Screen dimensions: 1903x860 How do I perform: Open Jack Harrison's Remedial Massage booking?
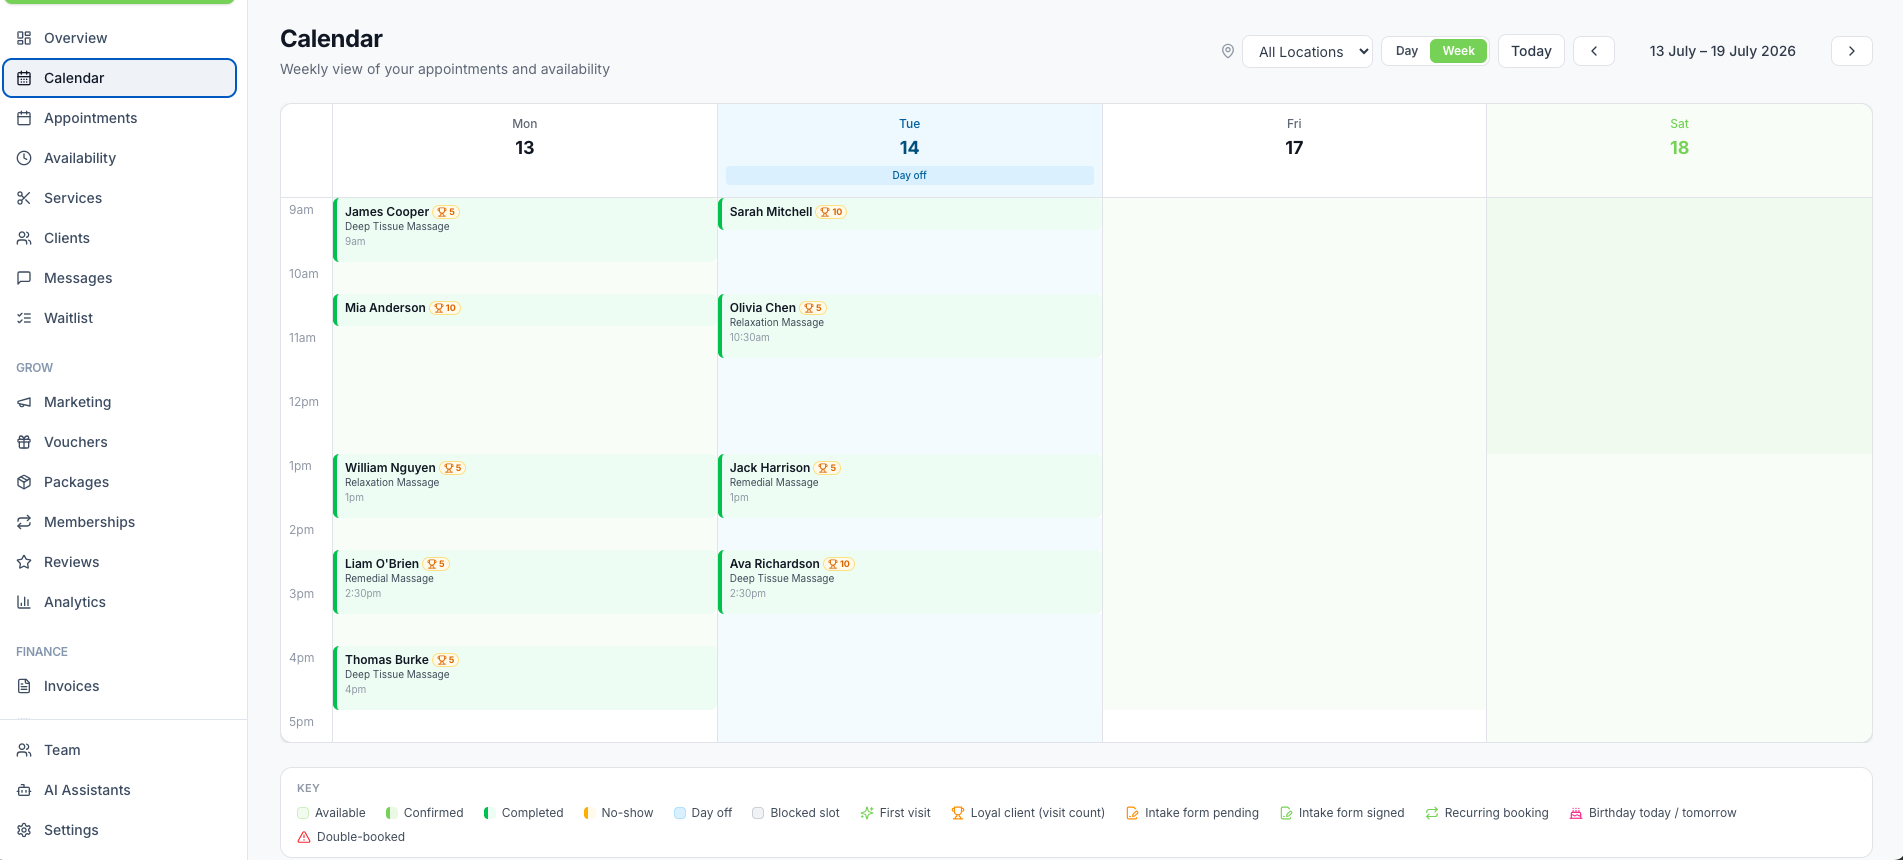click(x=910, y=486)
